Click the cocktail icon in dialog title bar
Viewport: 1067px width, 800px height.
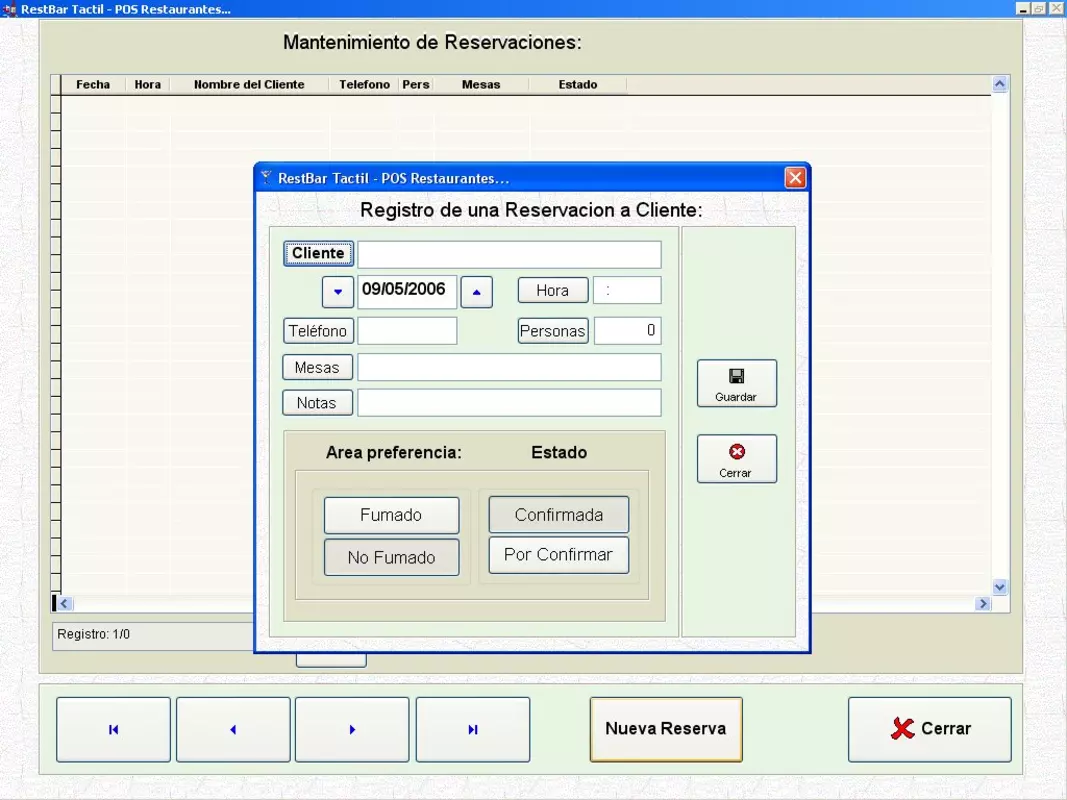pyautogui.click(x=266, y=178)
